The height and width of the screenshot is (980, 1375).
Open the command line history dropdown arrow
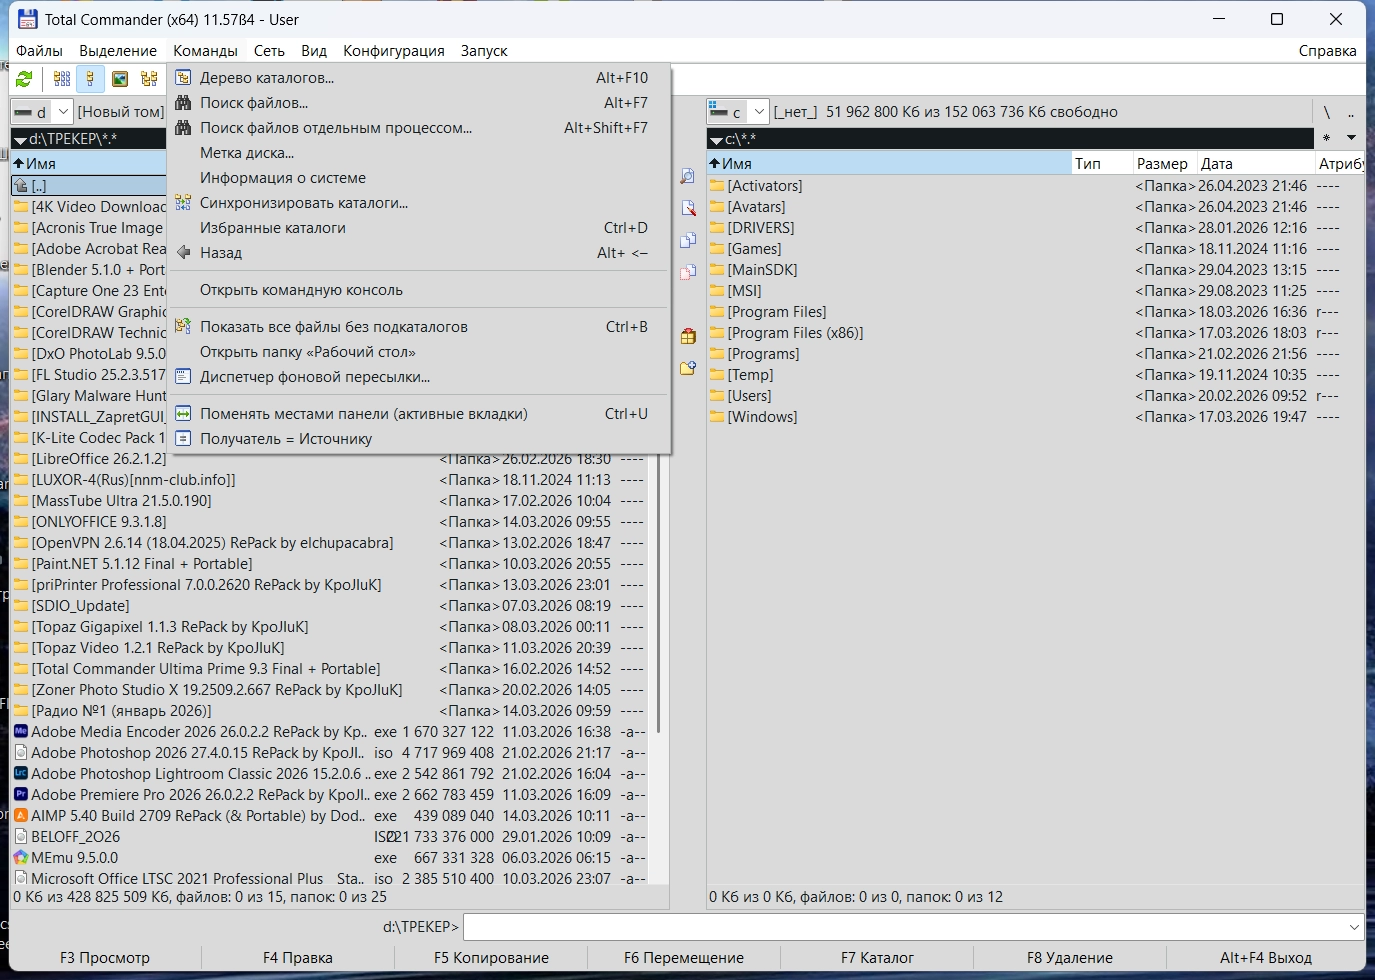tap(1354, 927)
